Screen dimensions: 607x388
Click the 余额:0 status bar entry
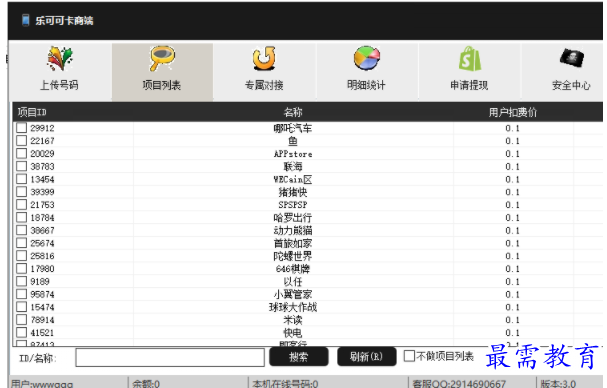(x=146, y=384)
